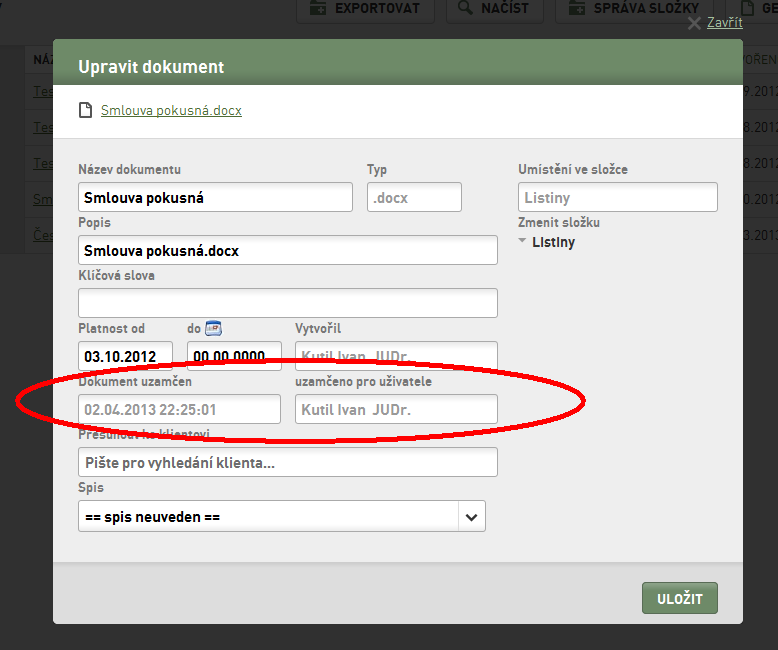Click into the Popis text field
778x650 pixels.
(x=288, y=250)
